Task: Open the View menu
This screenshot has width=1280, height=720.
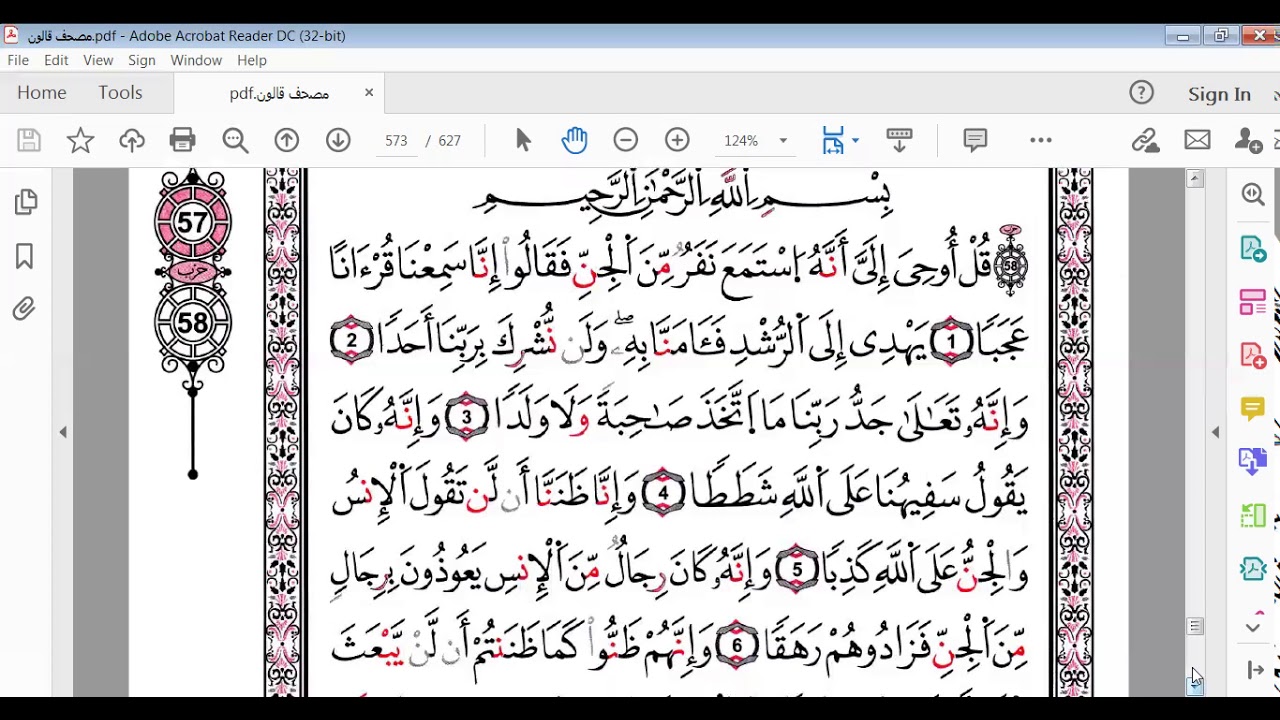Action: pyautogui.click(x=98, y=60)
